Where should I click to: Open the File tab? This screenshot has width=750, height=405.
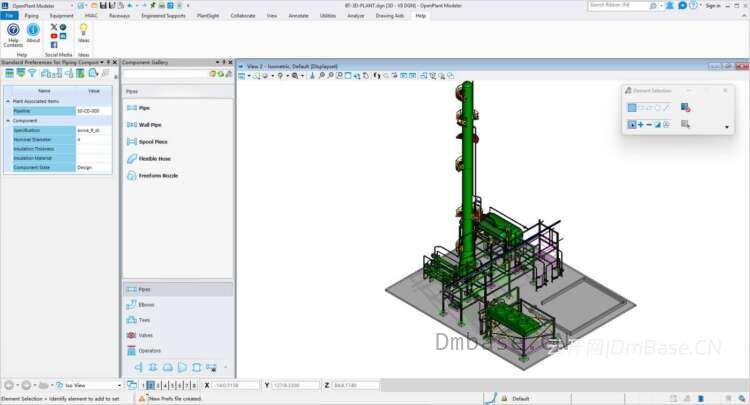(9, 16)
